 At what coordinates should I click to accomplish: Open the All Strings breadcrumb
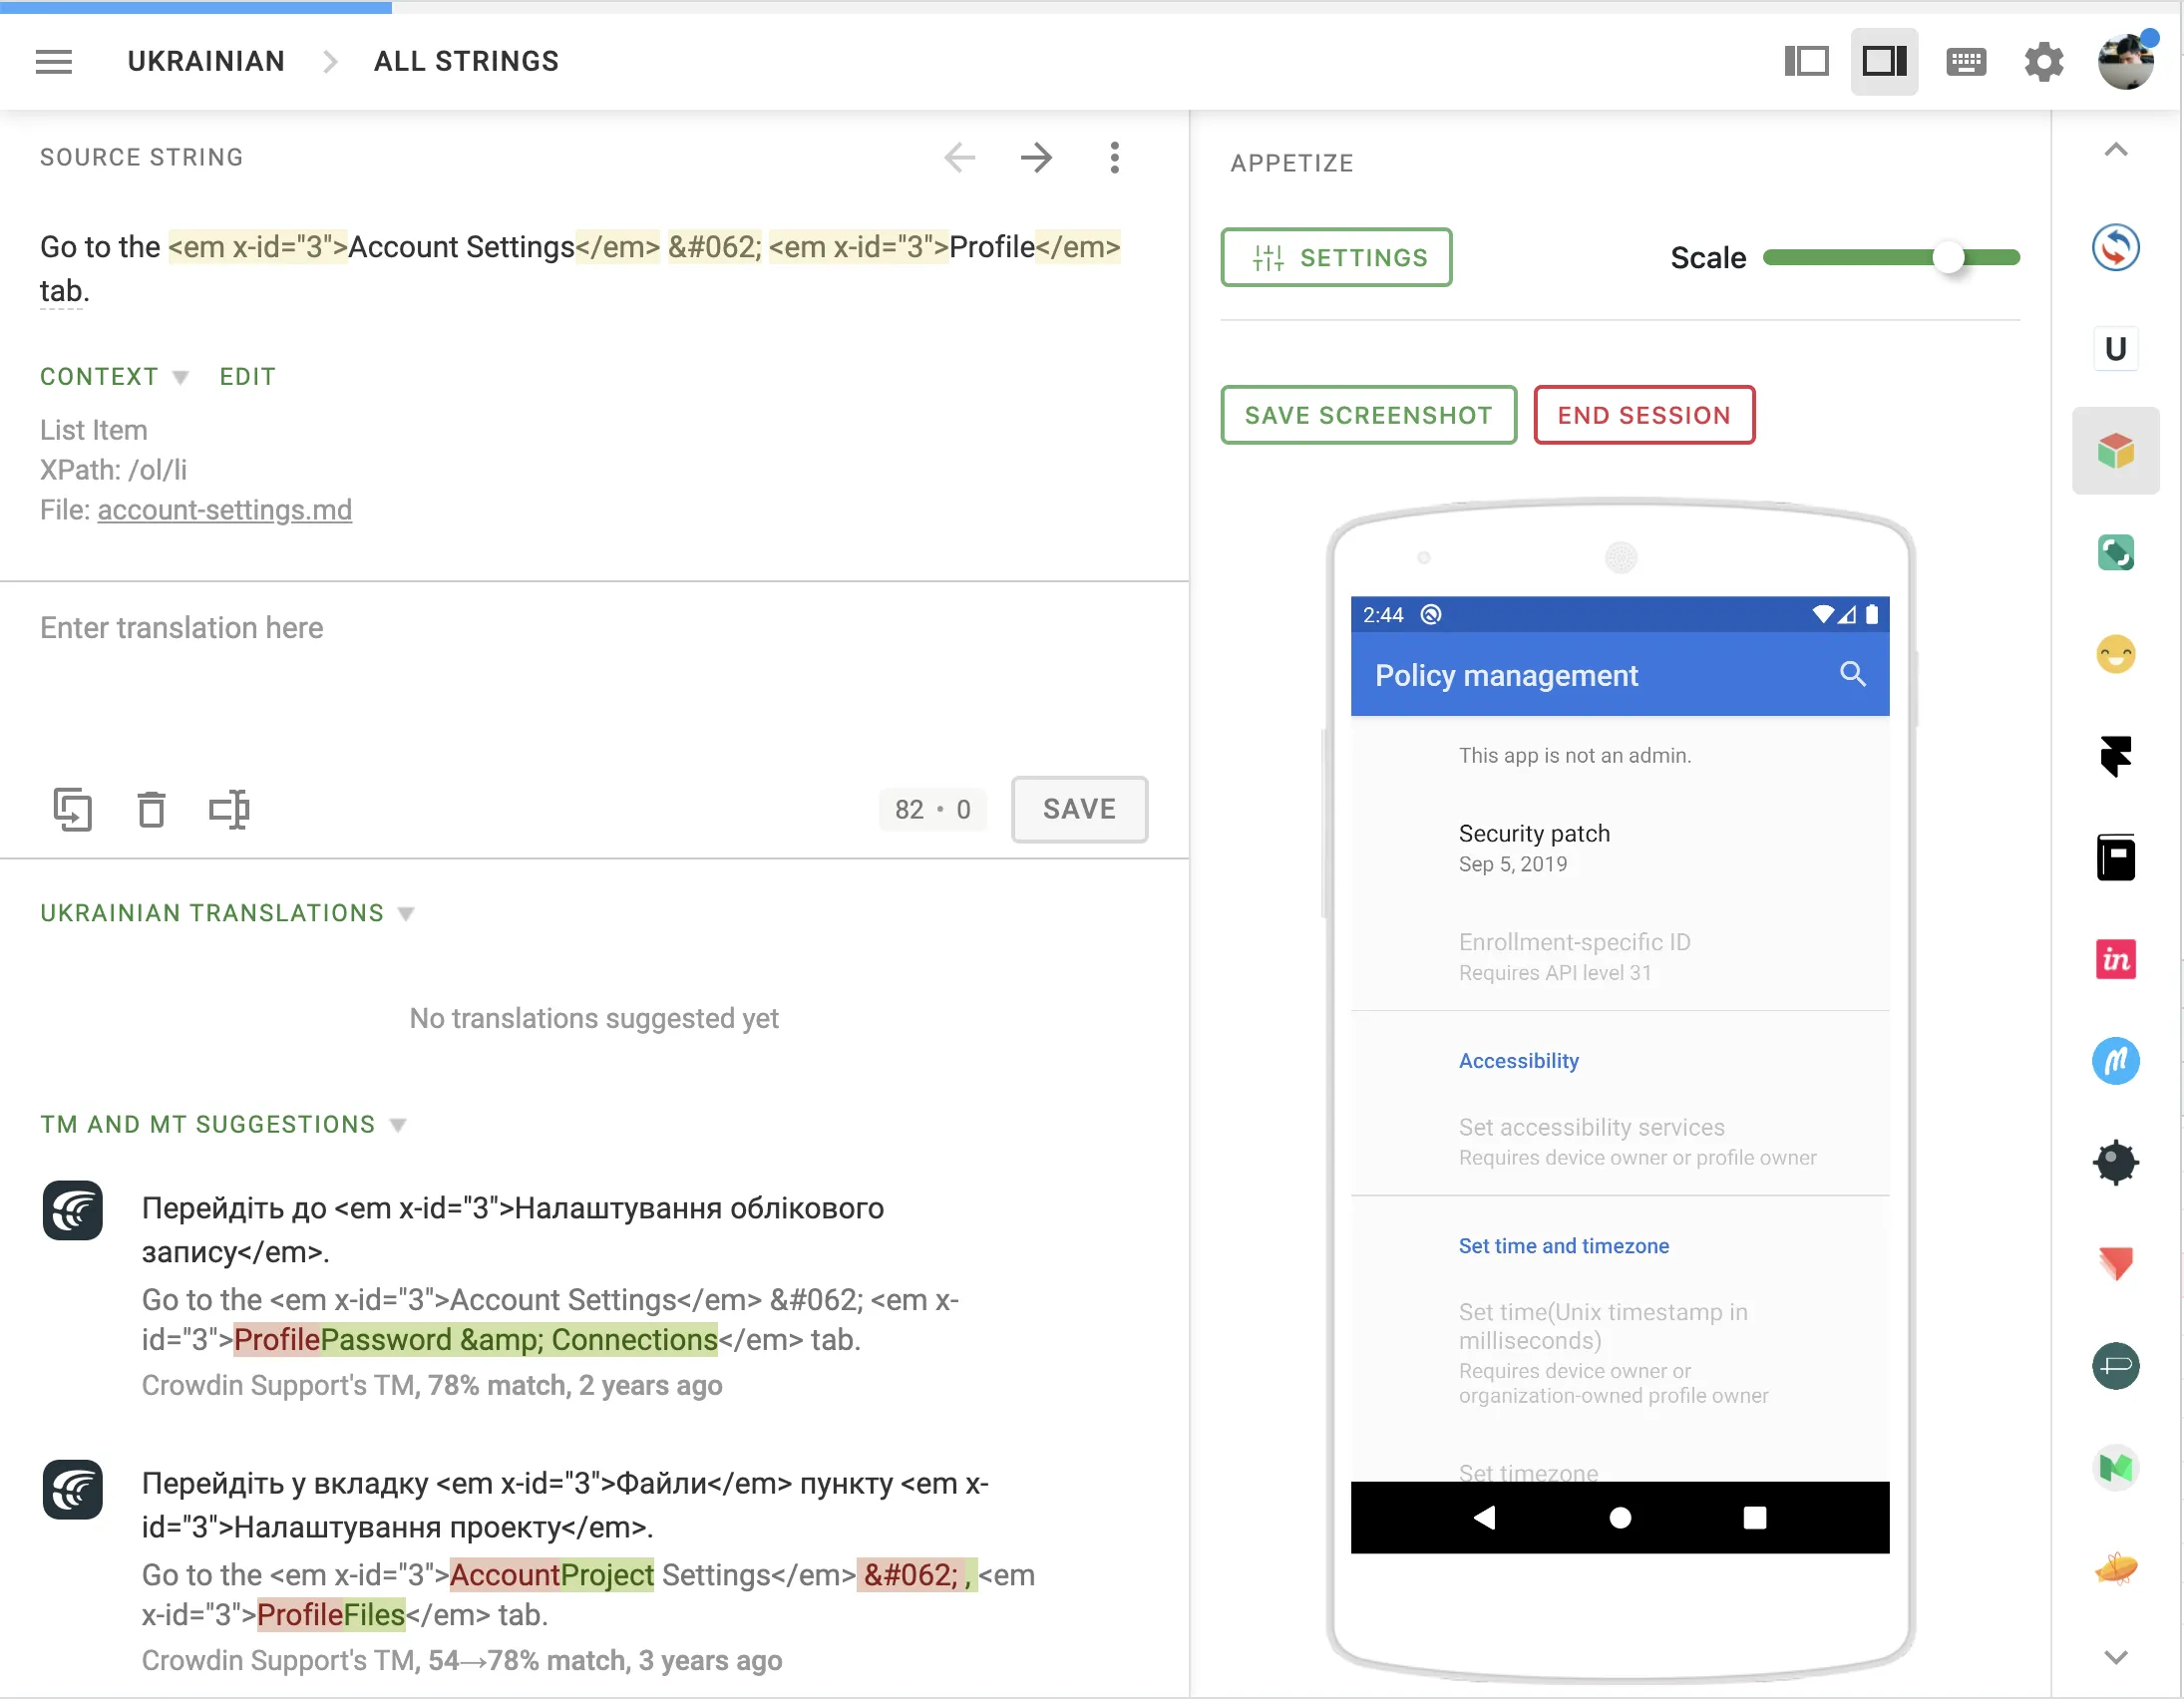click(466, 62)
